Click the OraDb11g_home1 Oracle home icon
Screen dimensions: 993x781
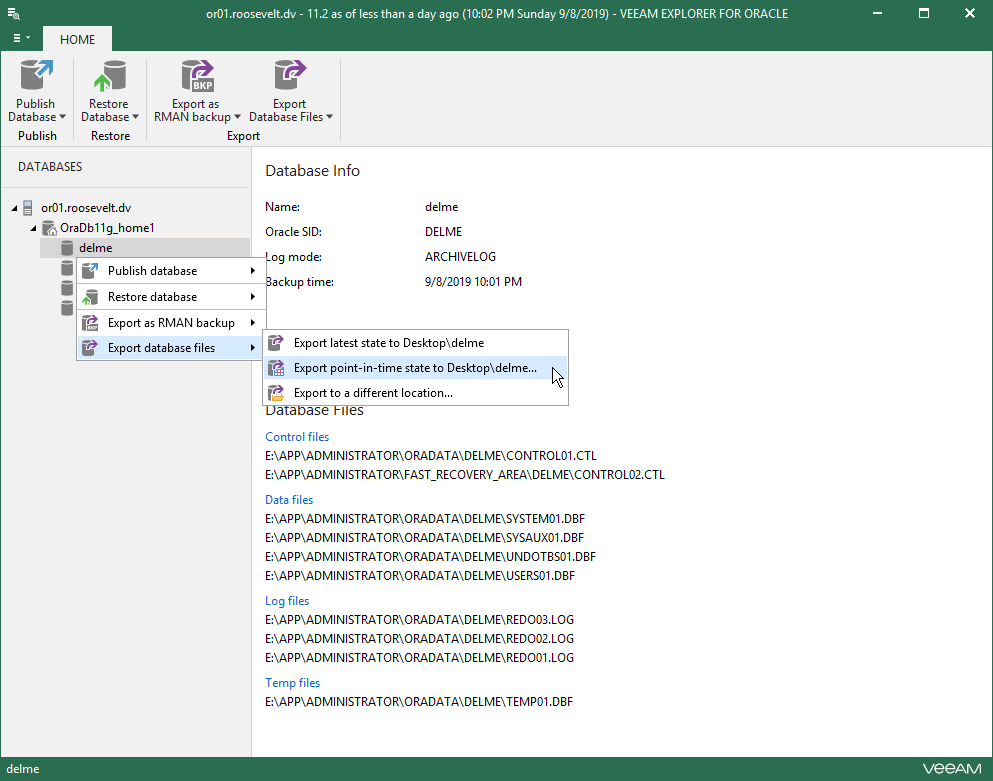(48, 228)
